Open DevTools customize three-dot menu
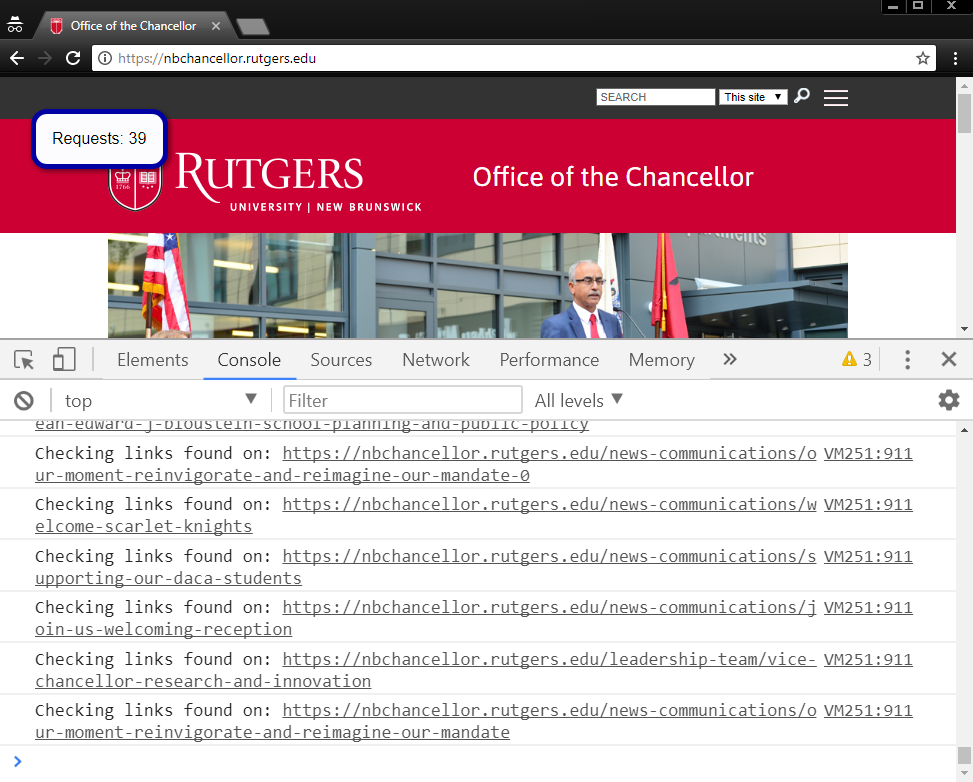This screenshot has width=973, height=782. click(x=907, y=359)
